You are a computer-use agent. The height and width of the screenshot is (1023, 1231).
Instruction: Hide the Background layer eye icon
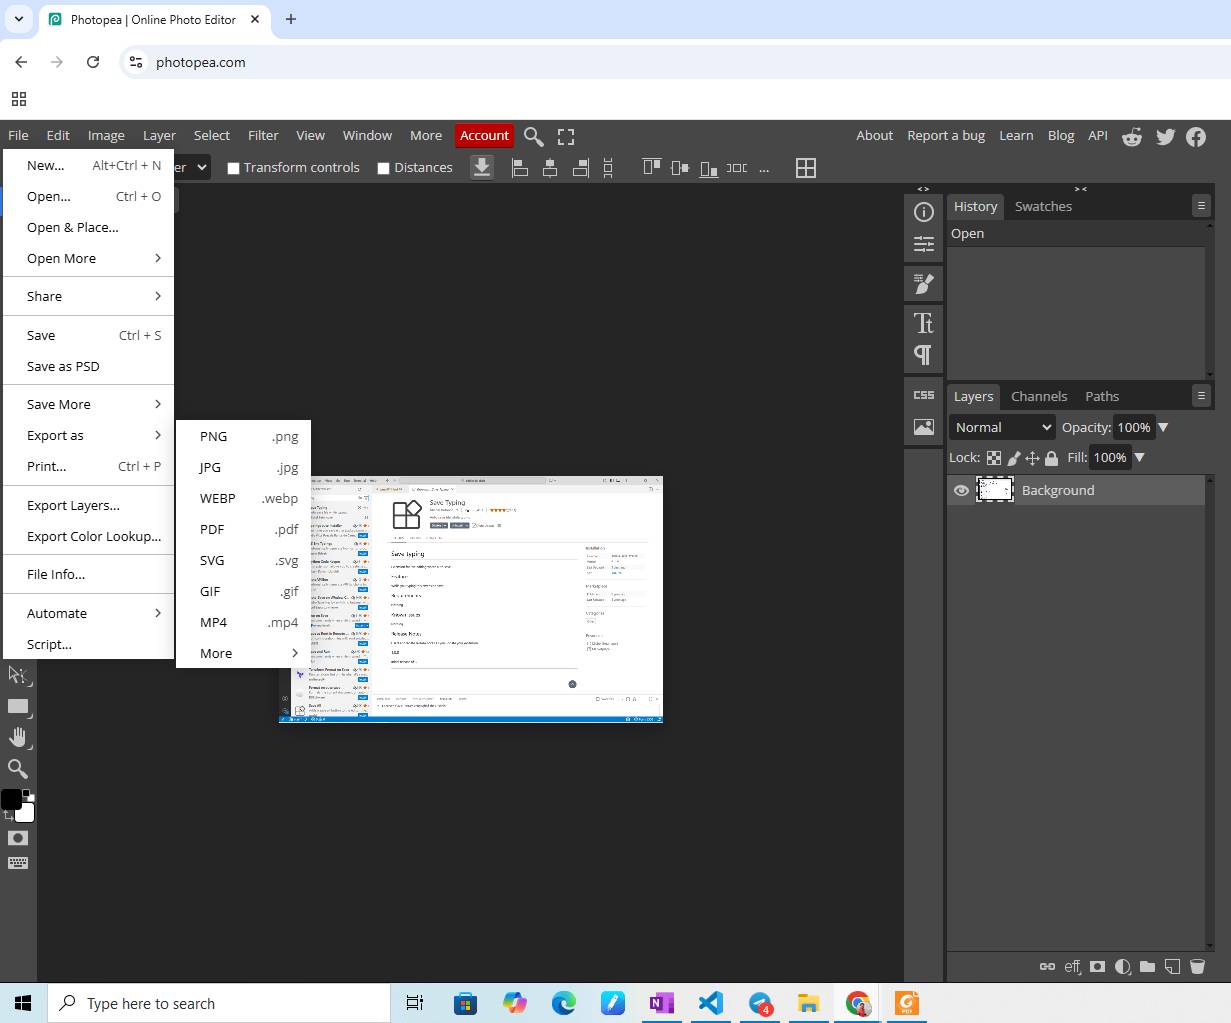pos(961,490)
